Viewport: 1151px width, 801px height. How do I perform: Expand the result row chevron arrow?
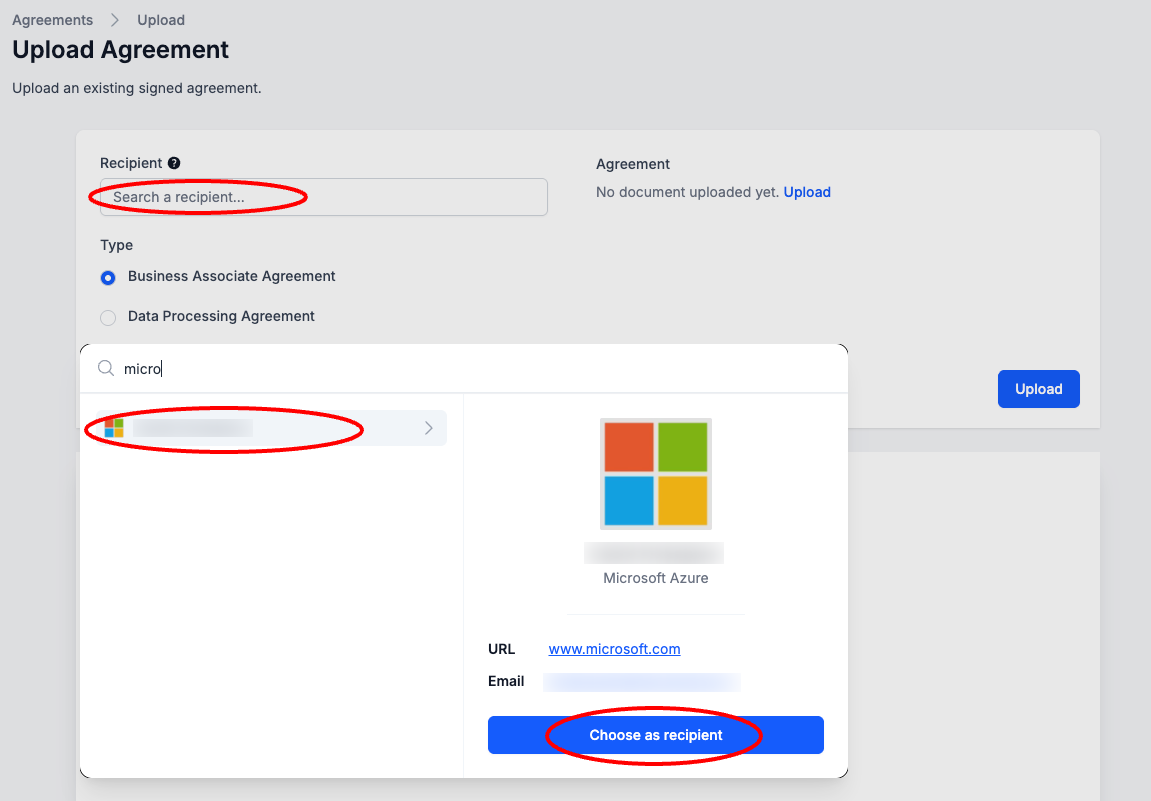click(429, 428)
